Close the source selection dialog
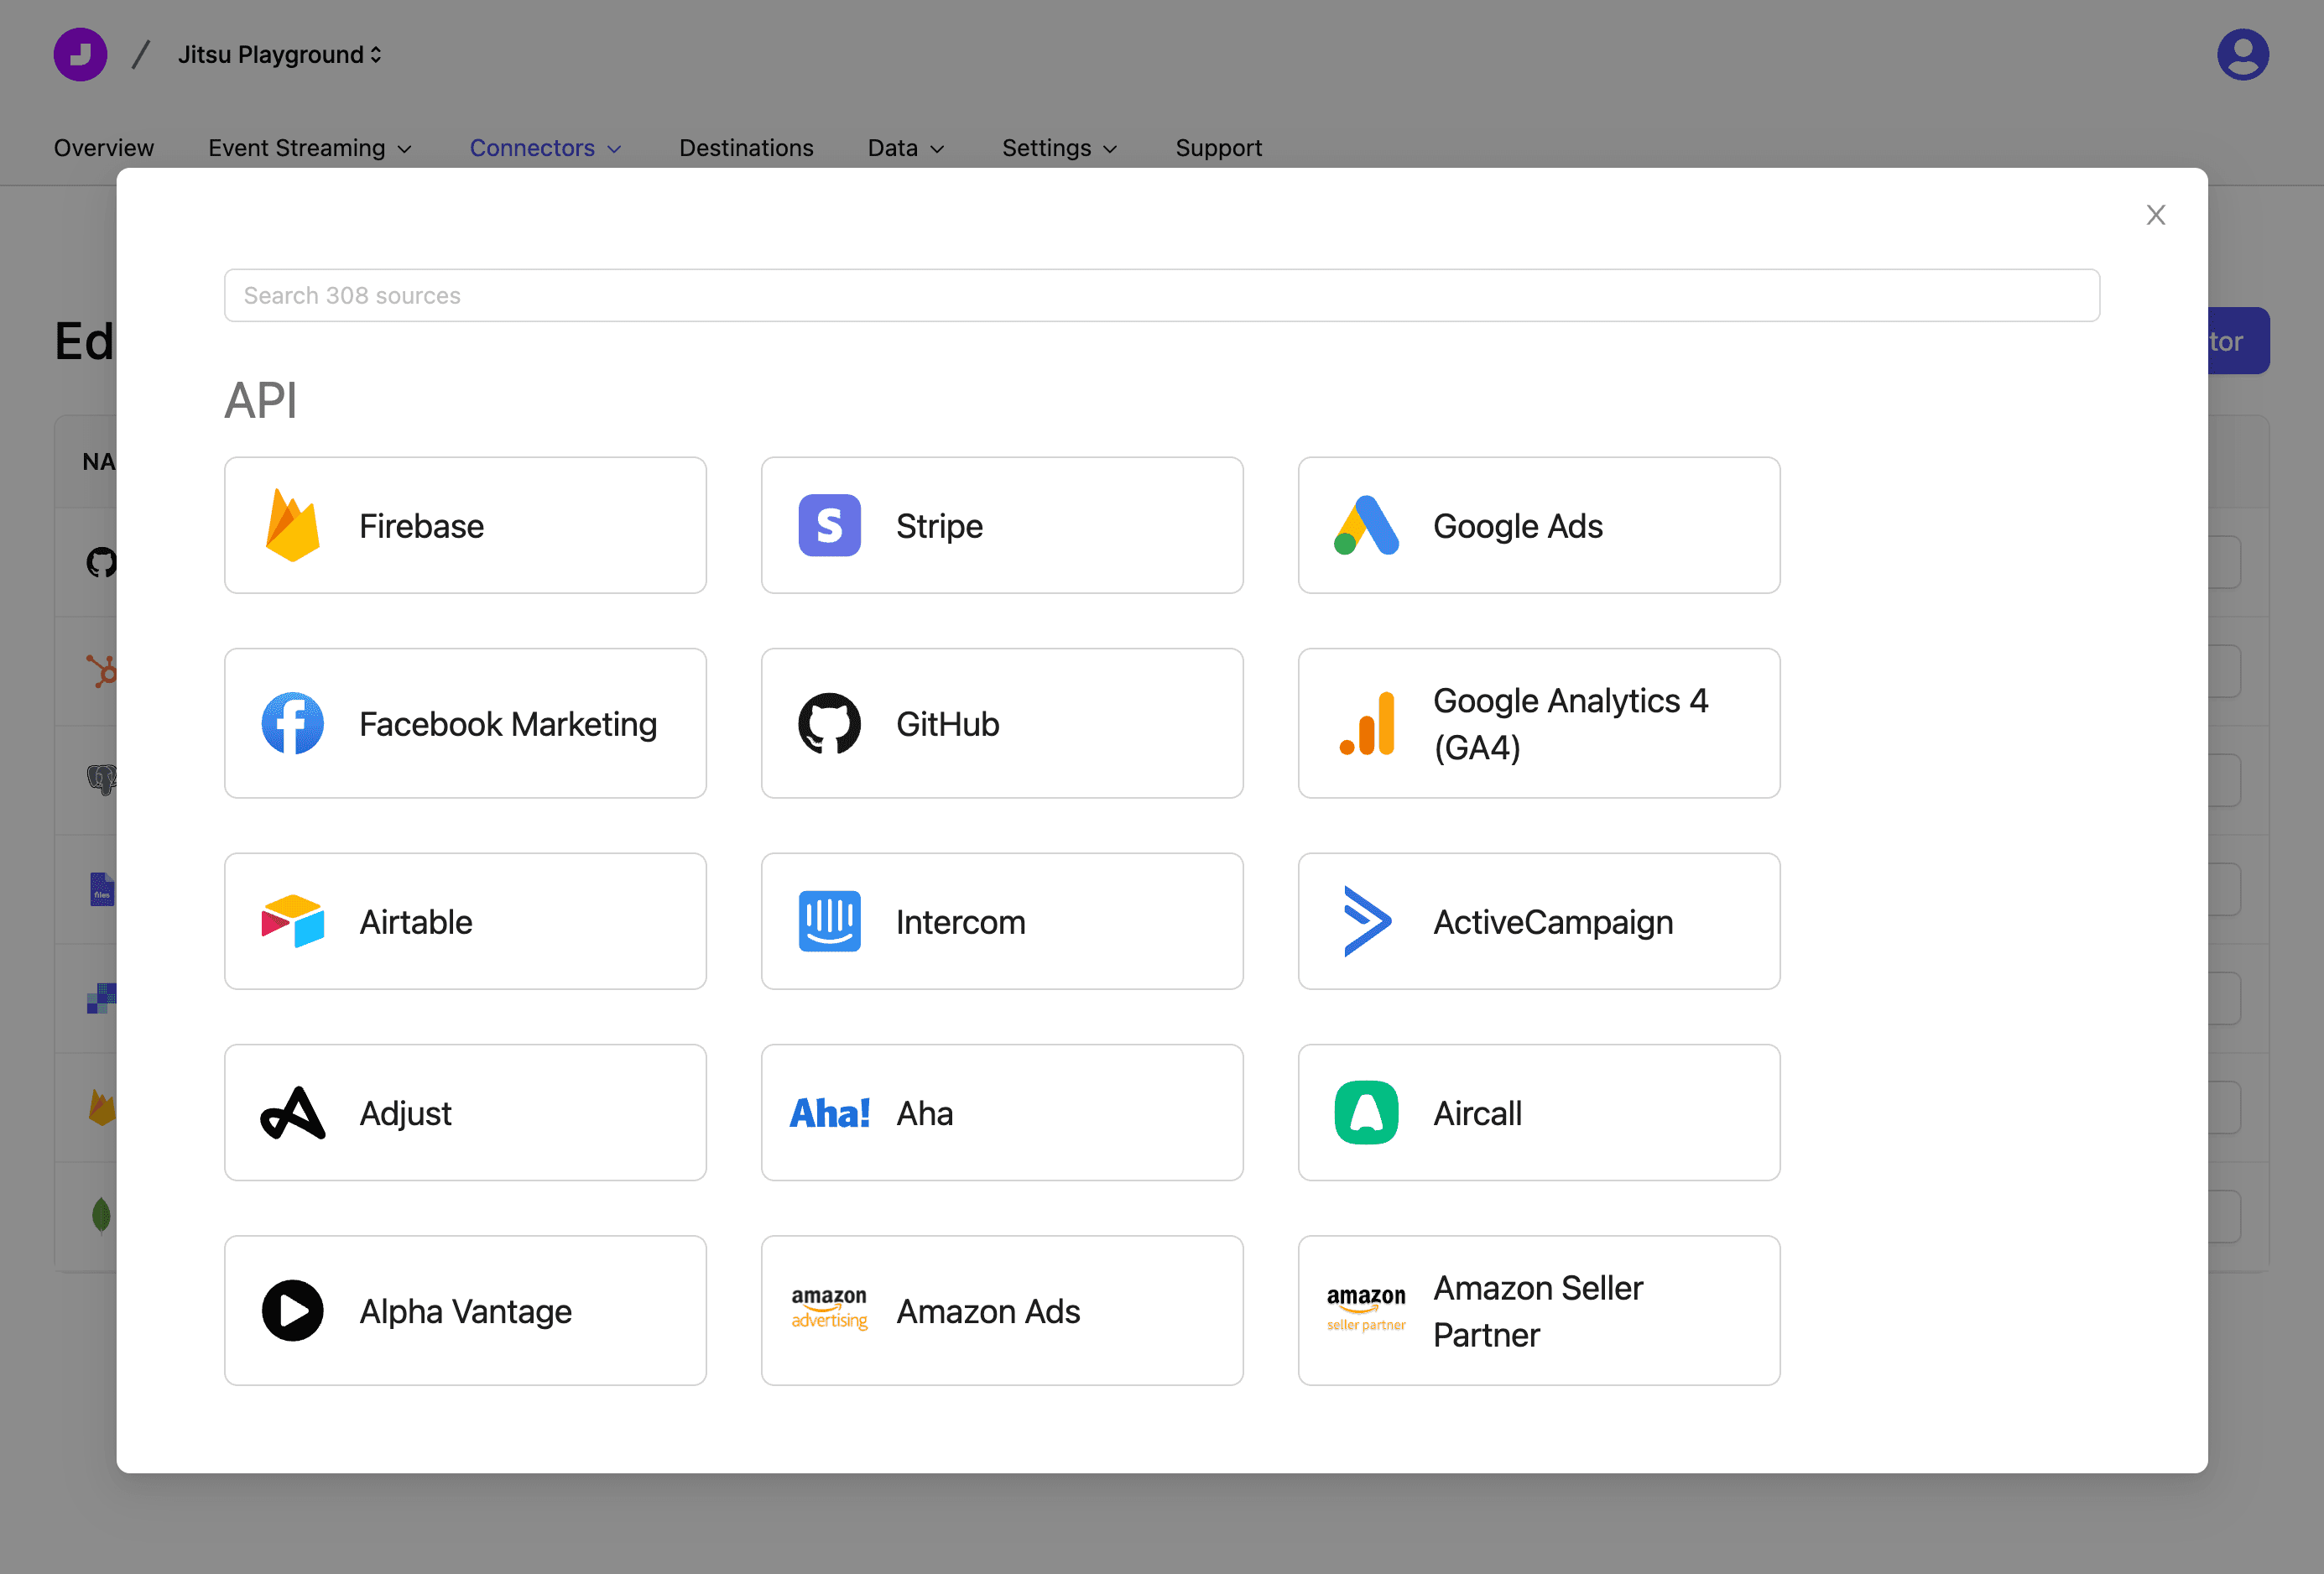The image size is (2324, 1574). [x=2155, y=215]
